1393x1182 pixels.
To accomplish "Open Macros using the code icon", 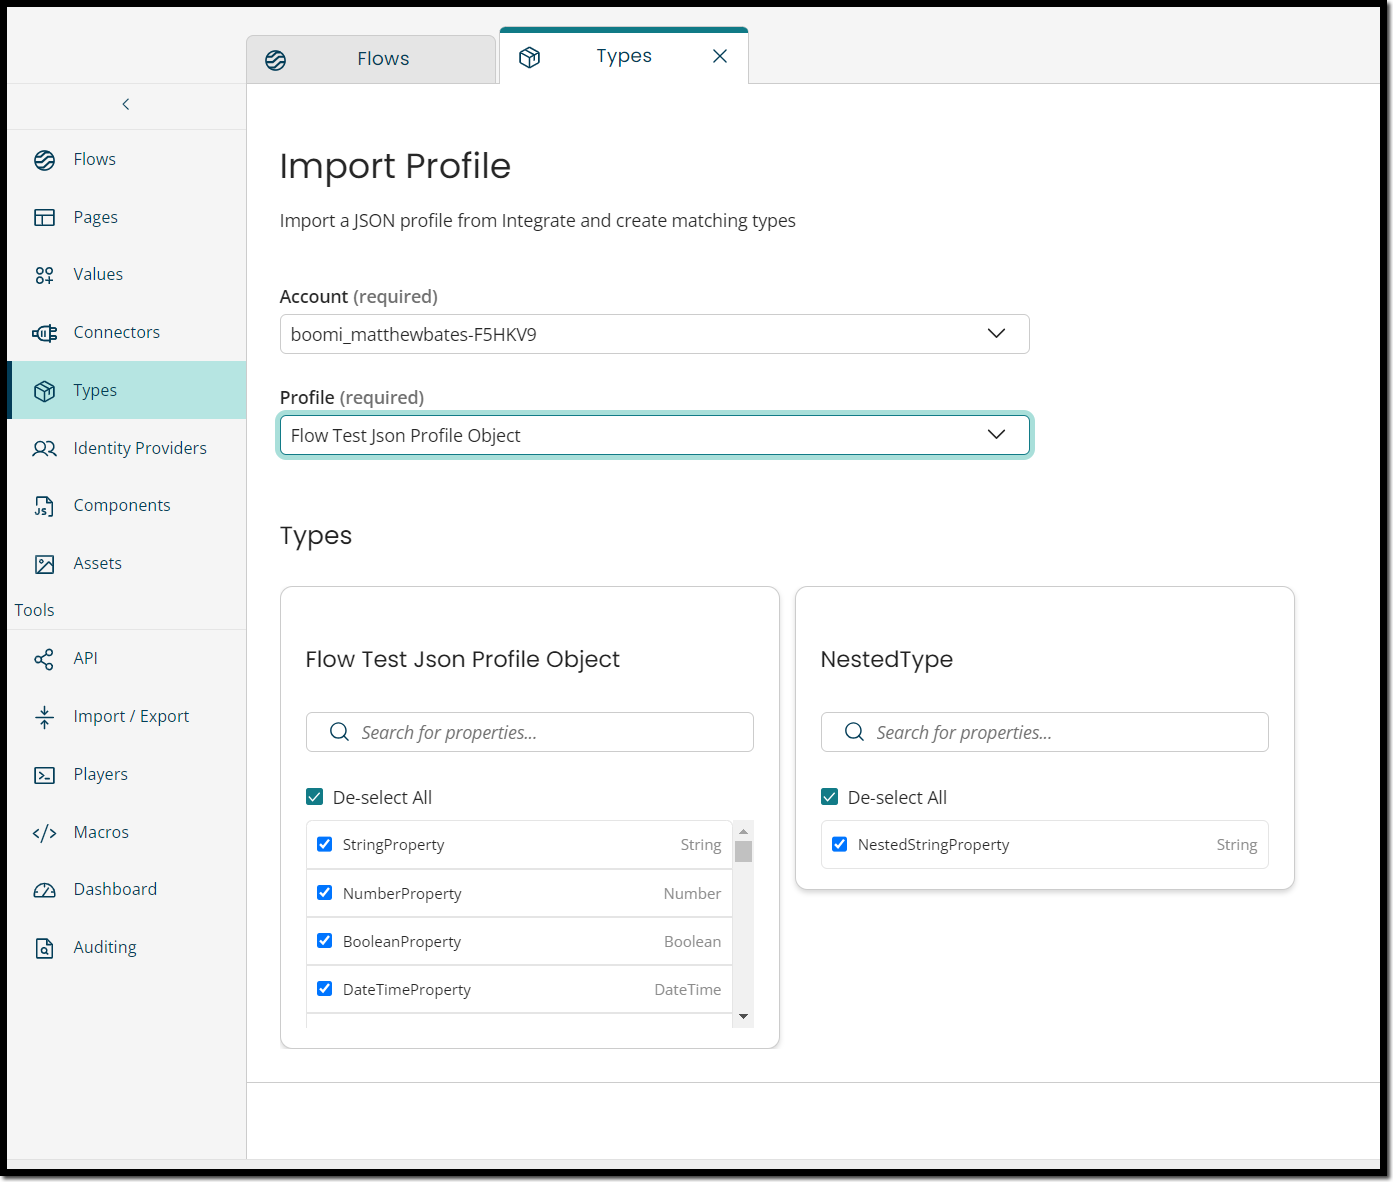I will click(x=45, y=833).
